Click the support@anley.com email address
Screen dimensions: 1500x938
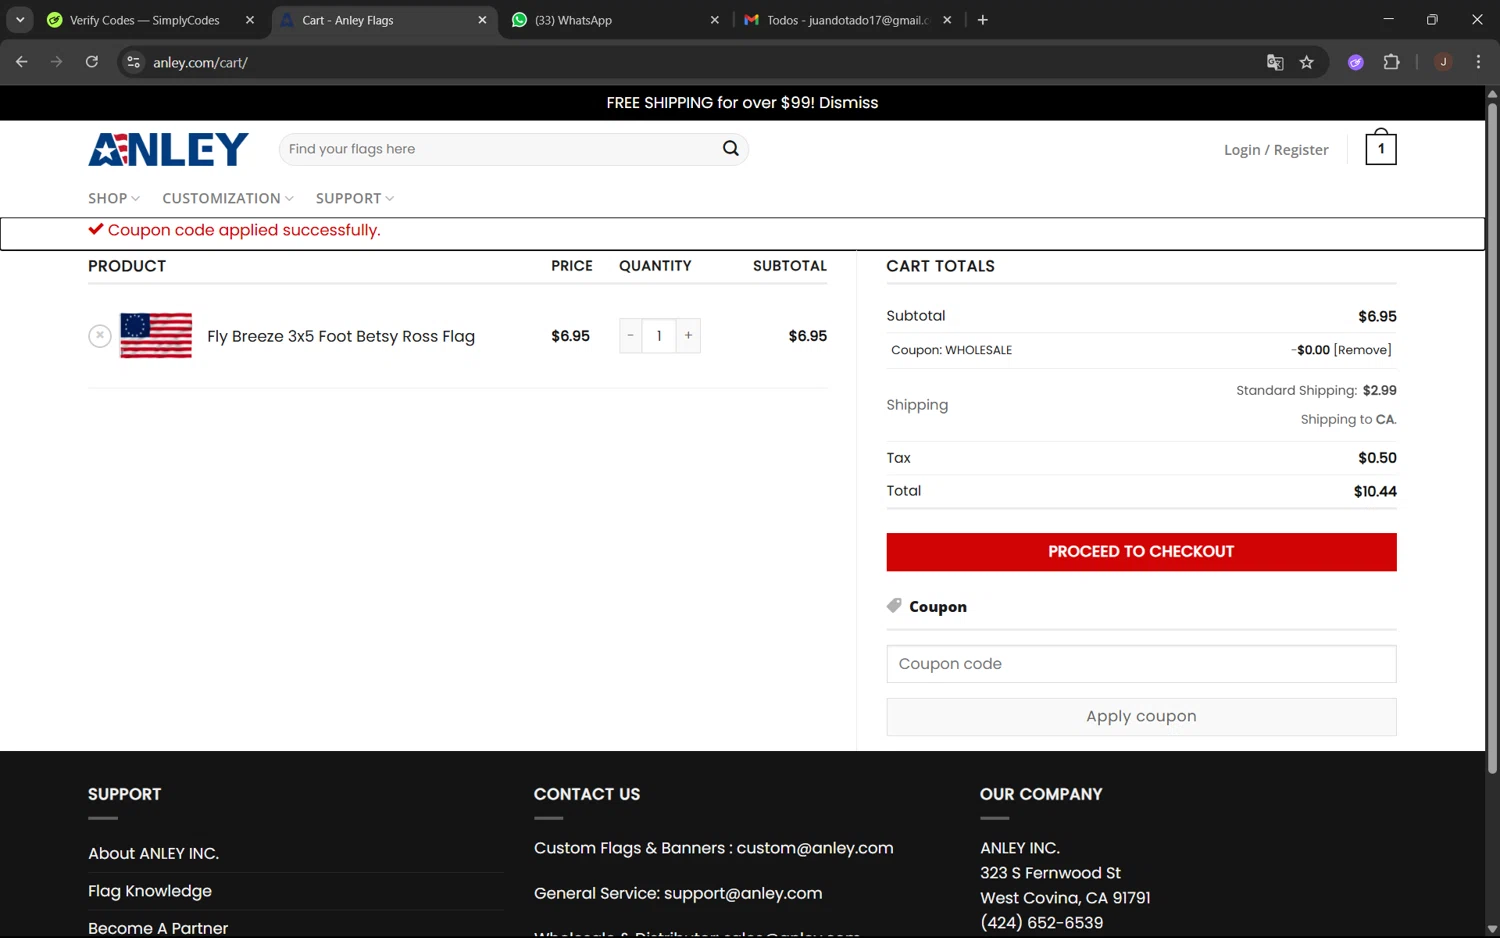click(743, 893)
